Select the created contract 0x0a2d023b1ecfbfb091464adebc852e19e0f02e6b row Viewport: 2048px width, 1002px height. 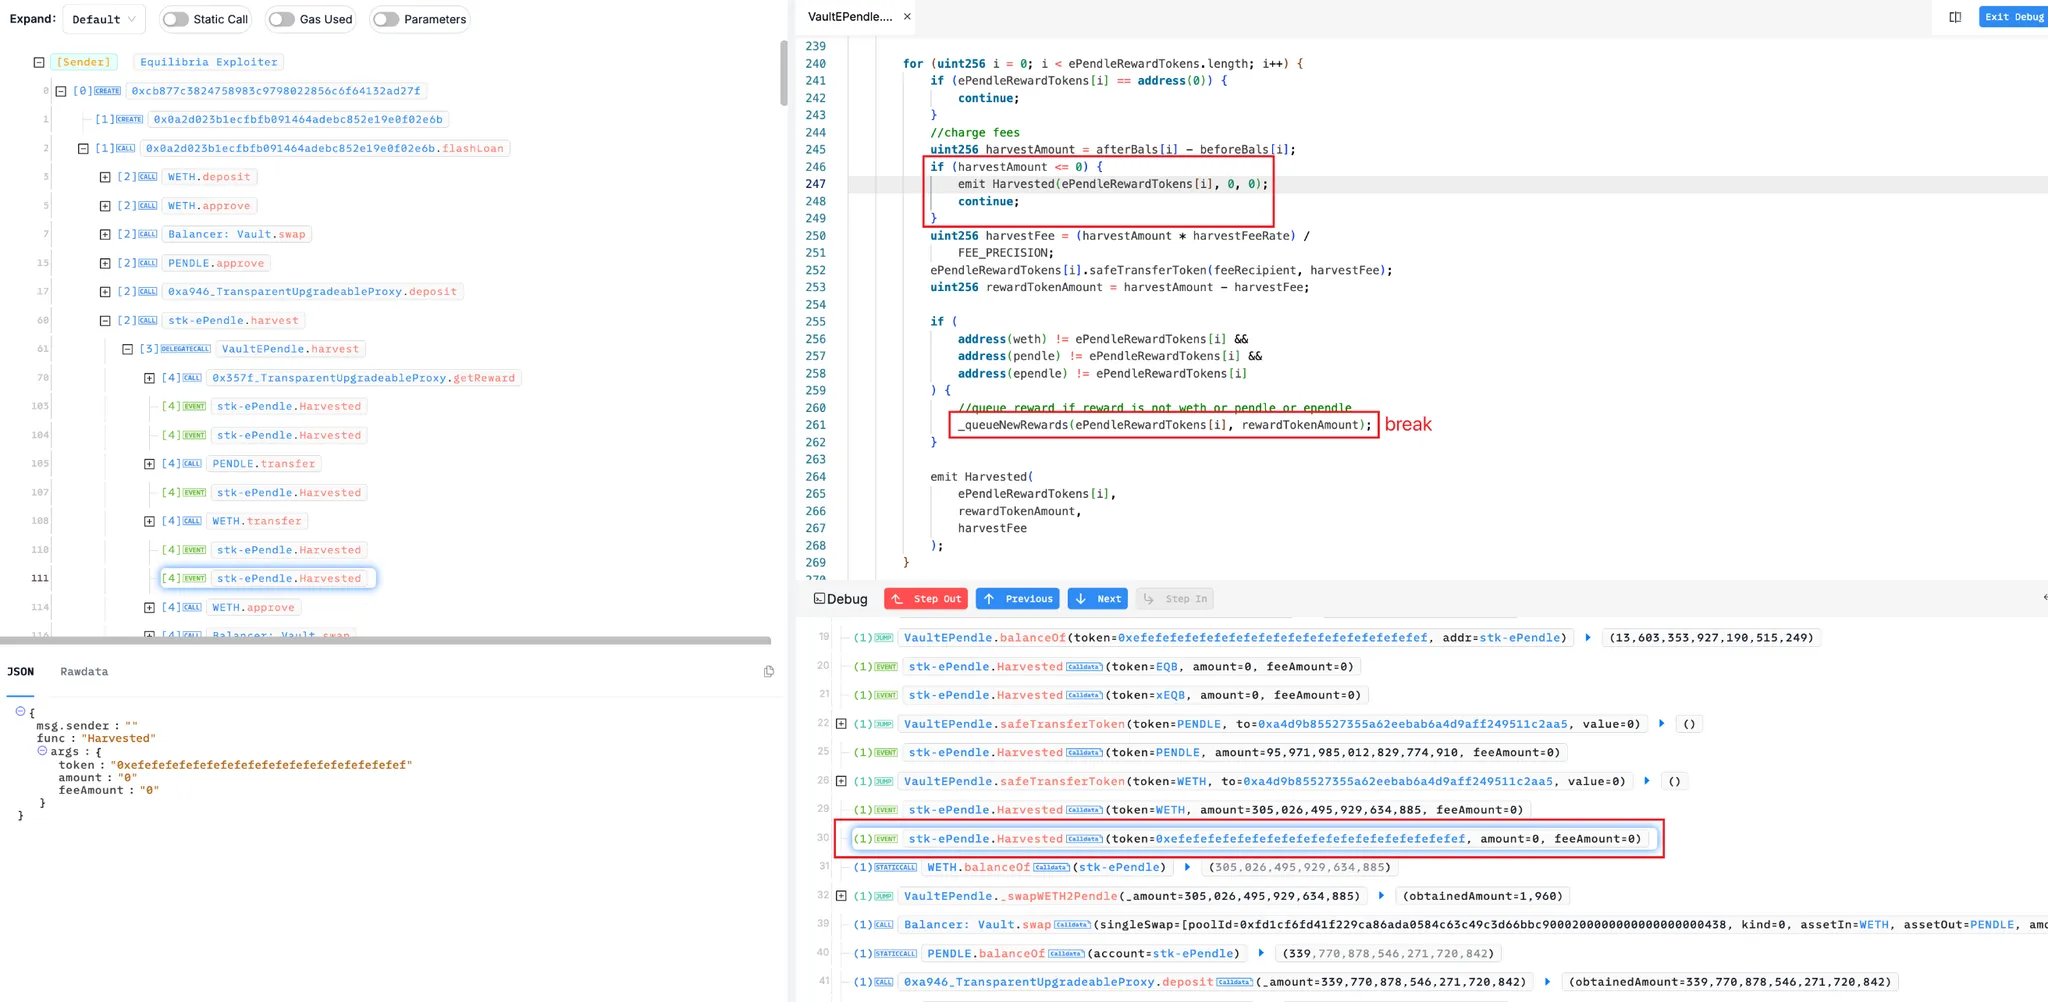(298, 119)
